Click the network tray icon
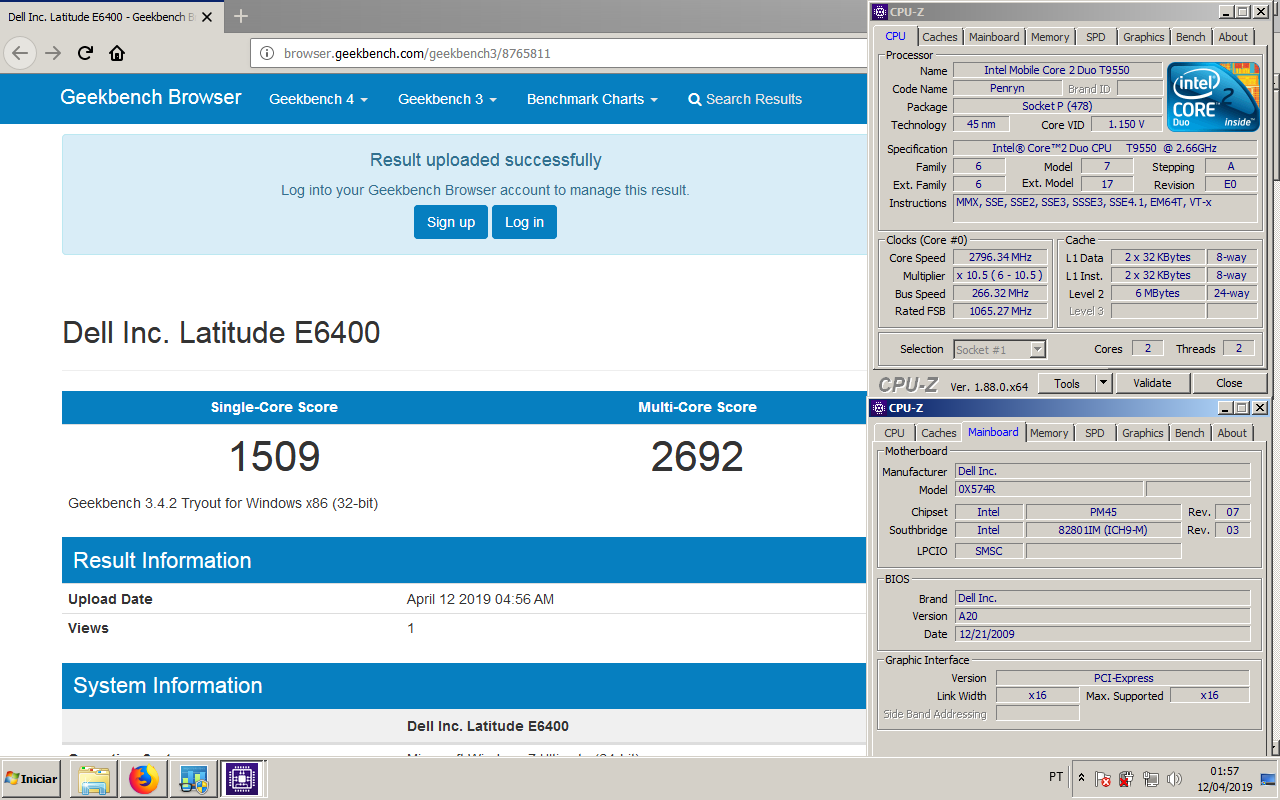The image size is (1280, 800). pyautogui.click(x=1150, y=779)
